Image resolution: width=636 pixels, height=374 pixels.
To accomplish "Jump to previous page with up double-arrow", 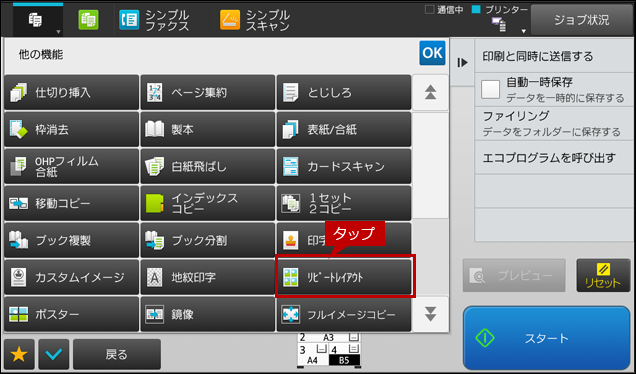I will pyautogui.click(x=430, y=92).
